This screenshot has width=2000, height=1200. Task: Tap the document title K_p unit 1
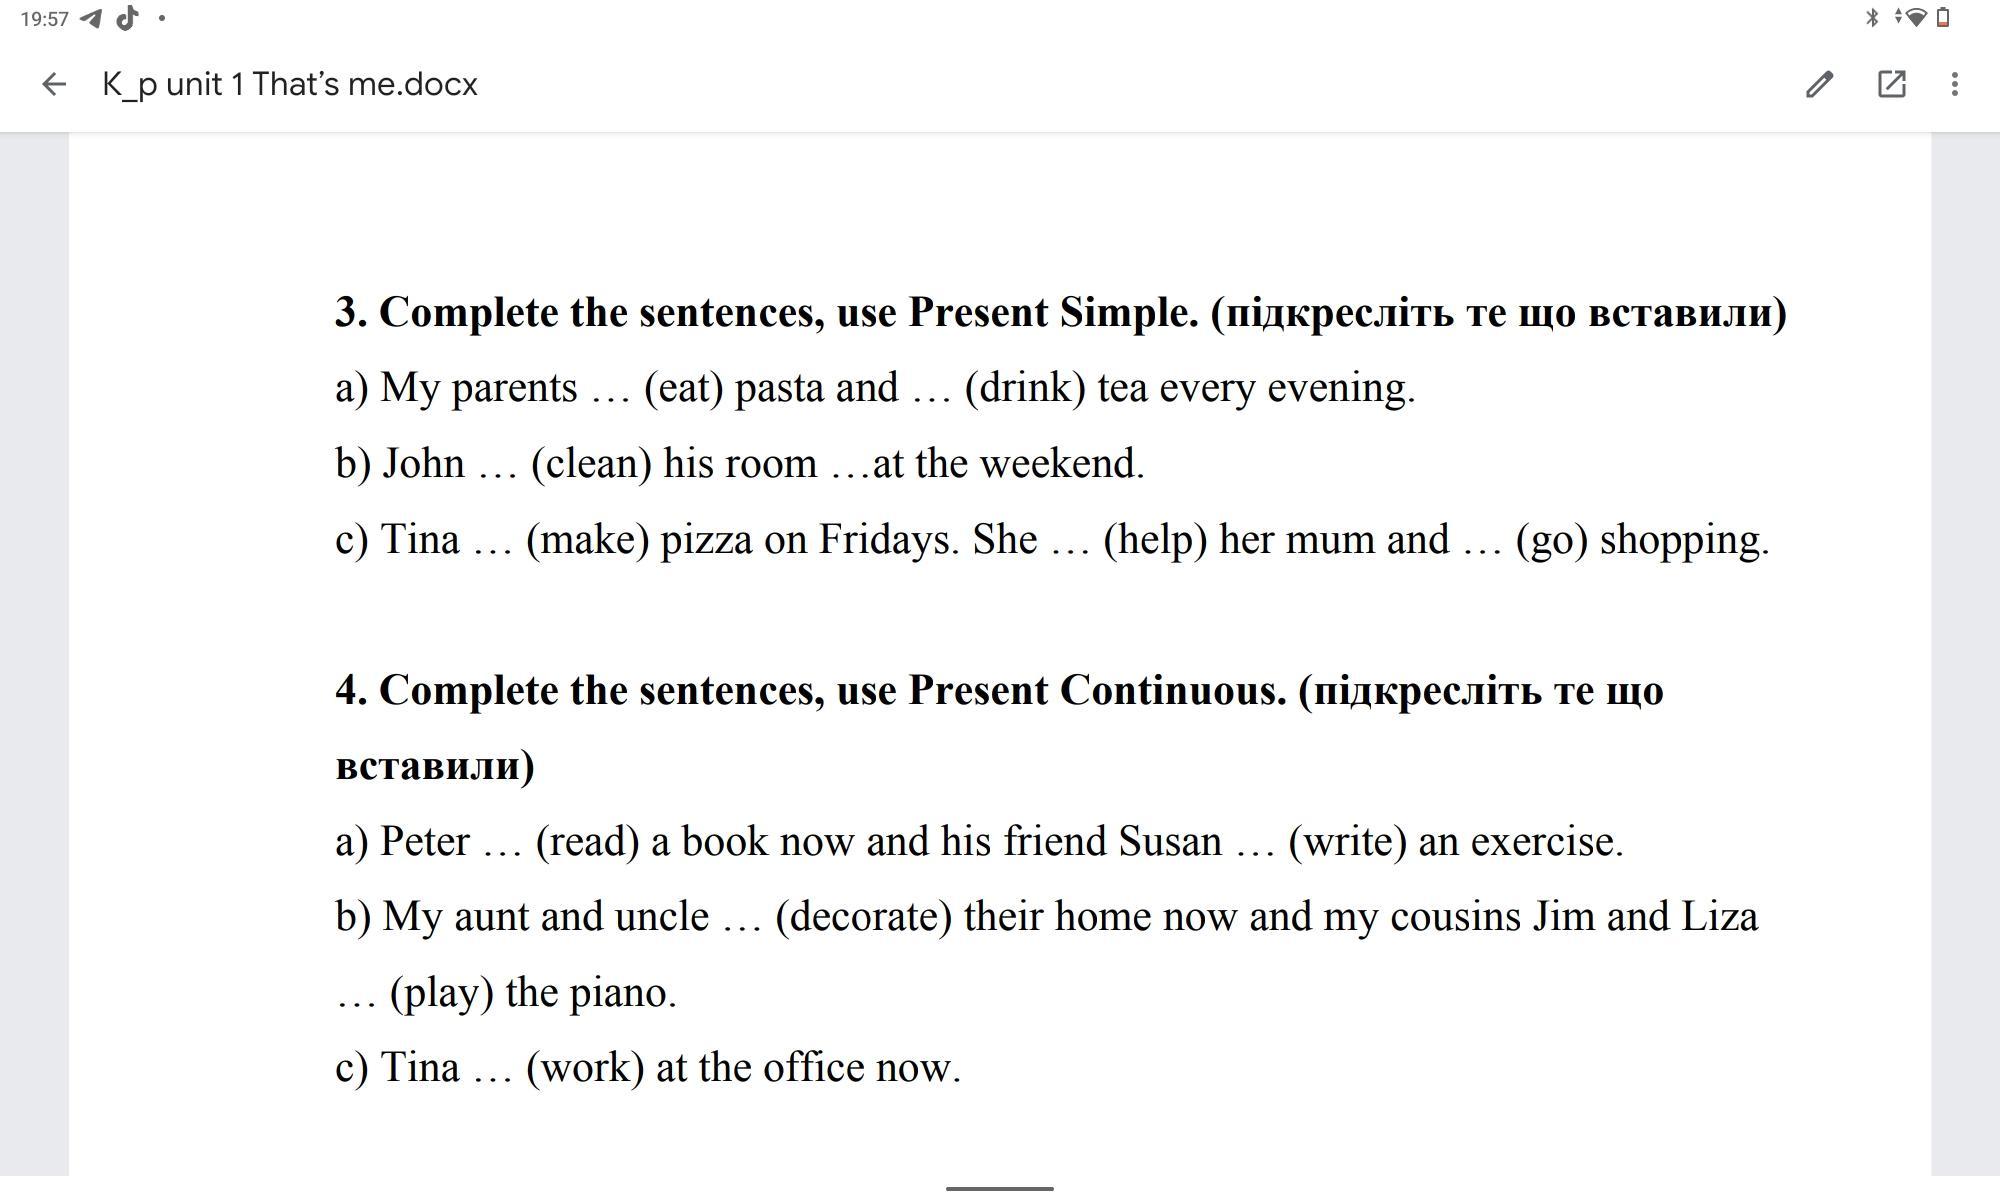tap(290, 84)
